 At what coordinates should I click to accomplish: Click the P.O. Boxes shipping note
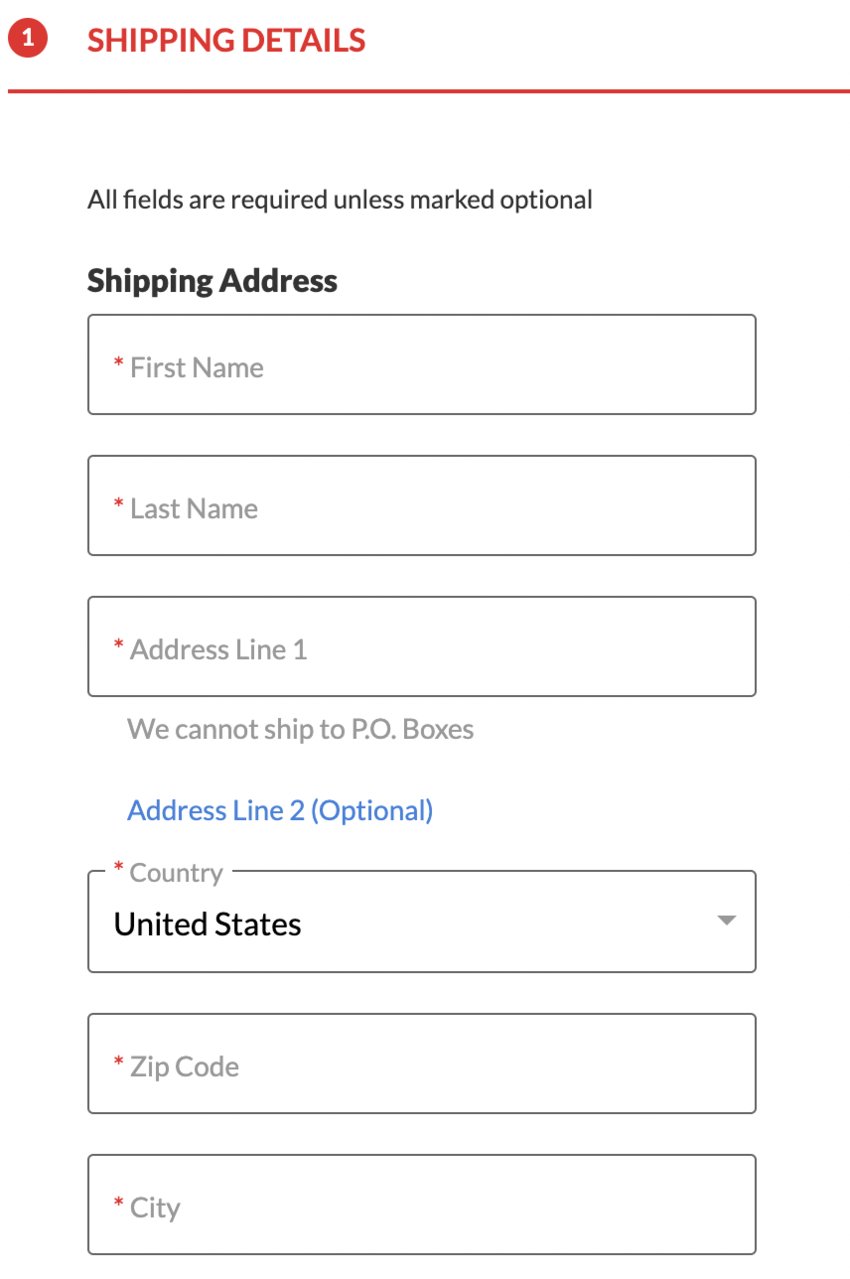[x=300, y=729]
